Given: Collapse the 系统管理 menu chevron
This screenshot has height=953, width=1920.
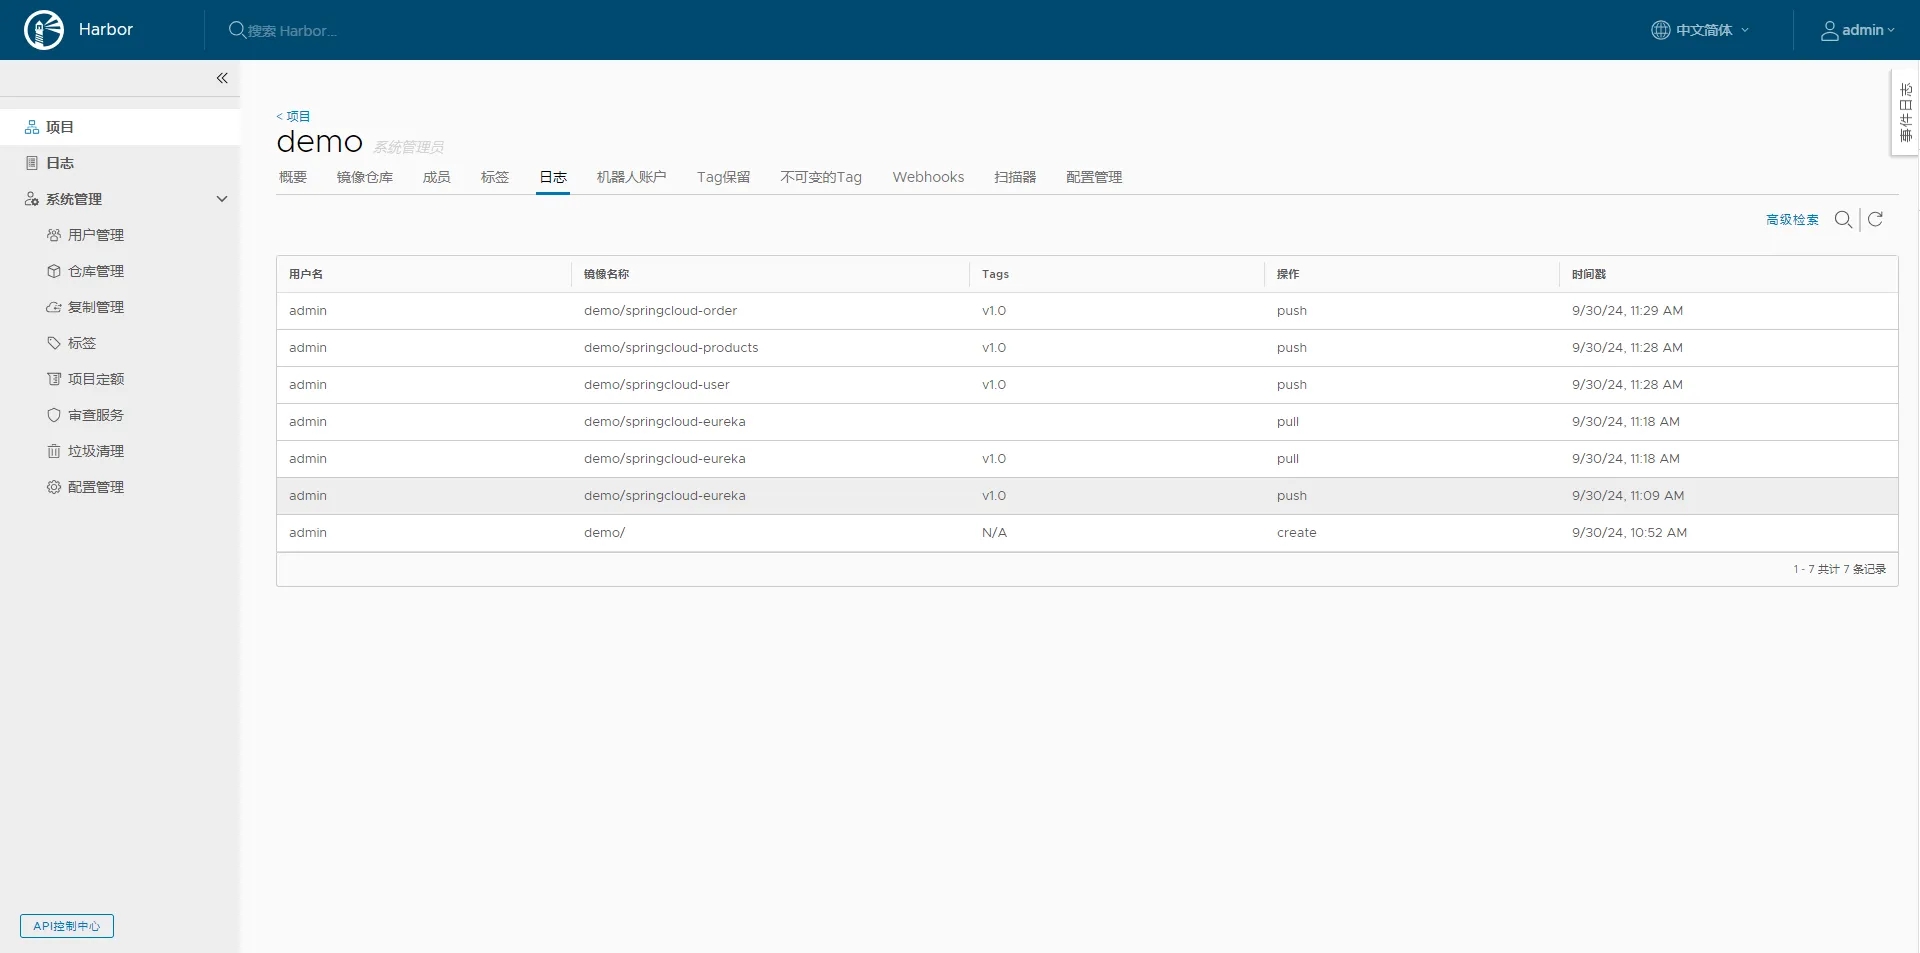Looking at the screenshot, I should 222,199.
